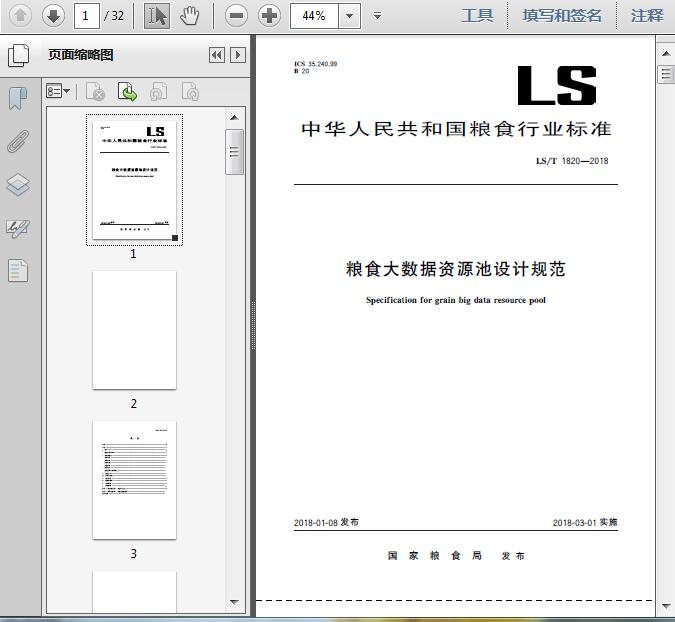Go to previous page using up arrow

point(21,15)
